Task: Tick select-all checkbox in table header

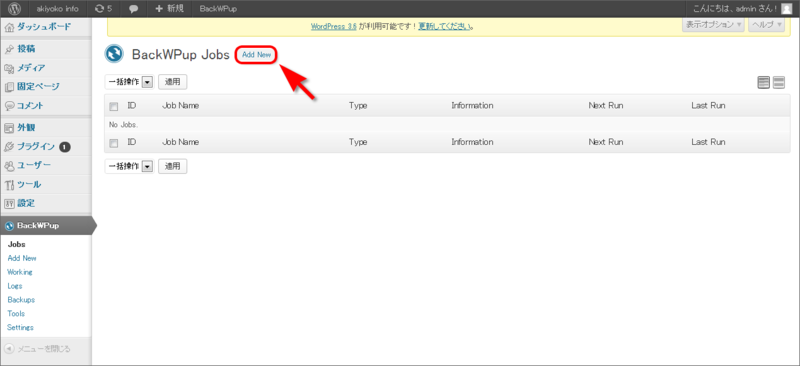Action: (x=114, y=106)
